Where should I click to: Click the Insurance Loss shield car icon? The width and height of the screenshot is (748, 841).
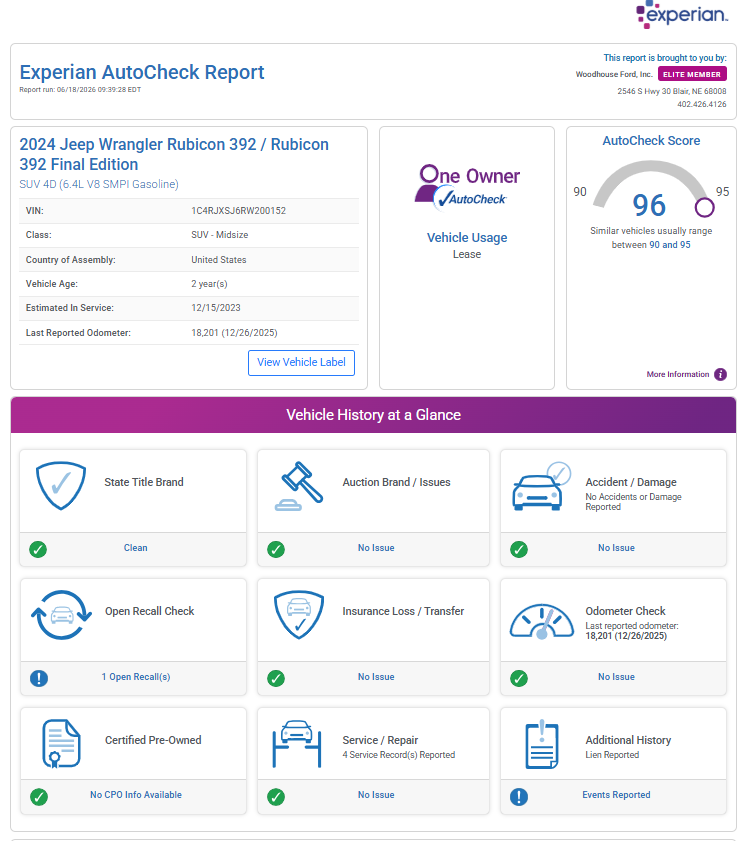pyautogui.click(x=299, y=615)
